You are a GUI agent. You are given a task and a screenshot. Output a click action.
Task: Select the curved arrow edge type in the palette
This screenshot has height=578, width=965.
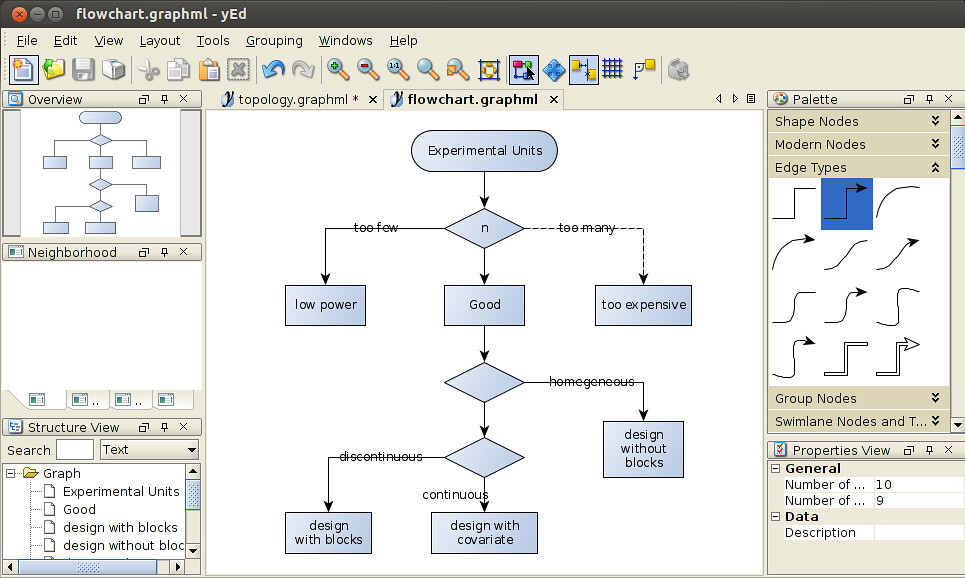pyautogui.click(x=793, y=253)
